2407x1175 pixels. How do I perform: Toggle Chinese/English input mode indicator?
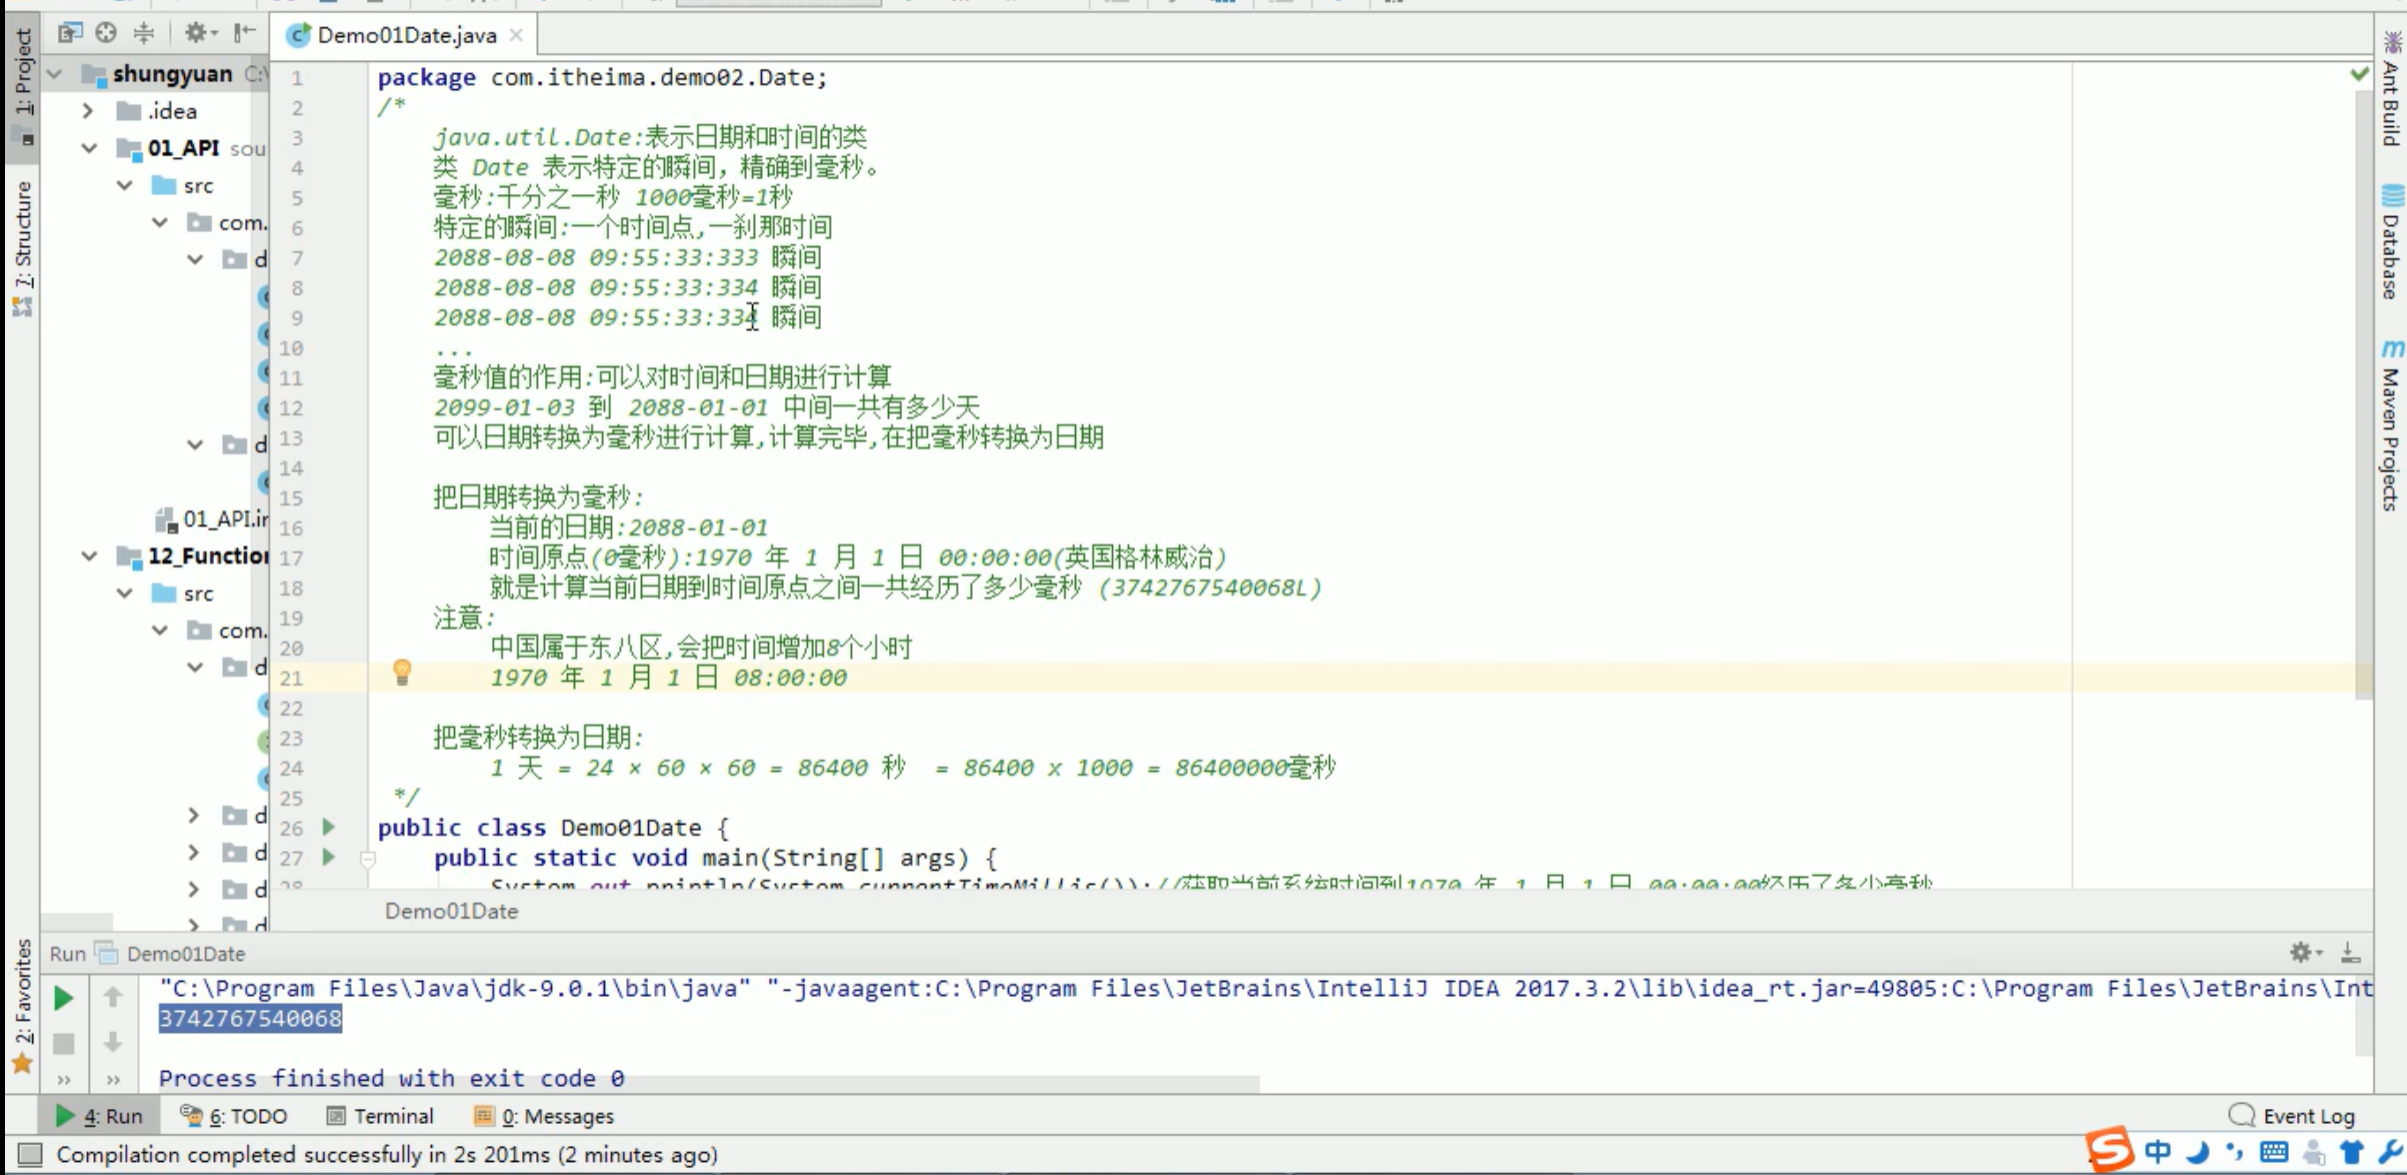(2158, 1153)
